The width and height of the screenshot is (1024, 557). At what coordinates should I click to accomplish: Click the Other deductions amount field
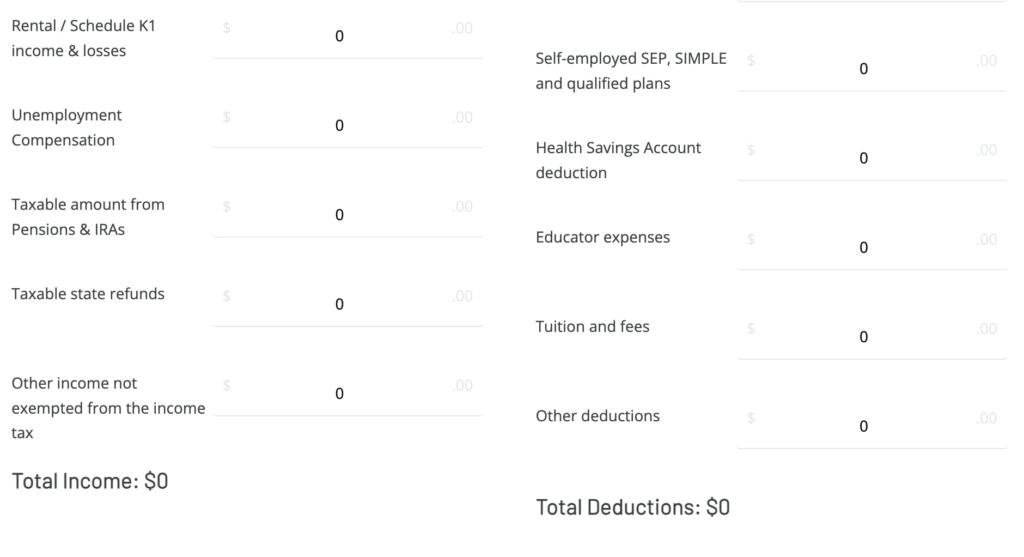864,426
